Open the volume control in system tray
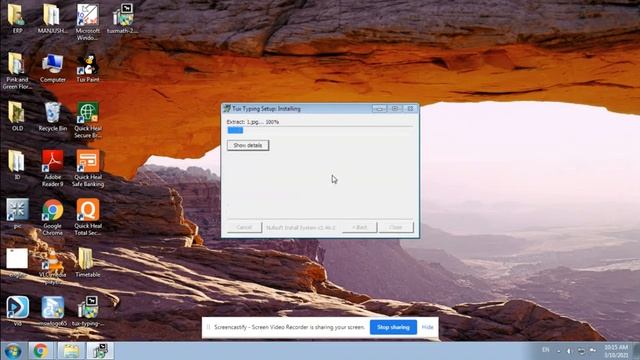640x360 pixels. 569,351
